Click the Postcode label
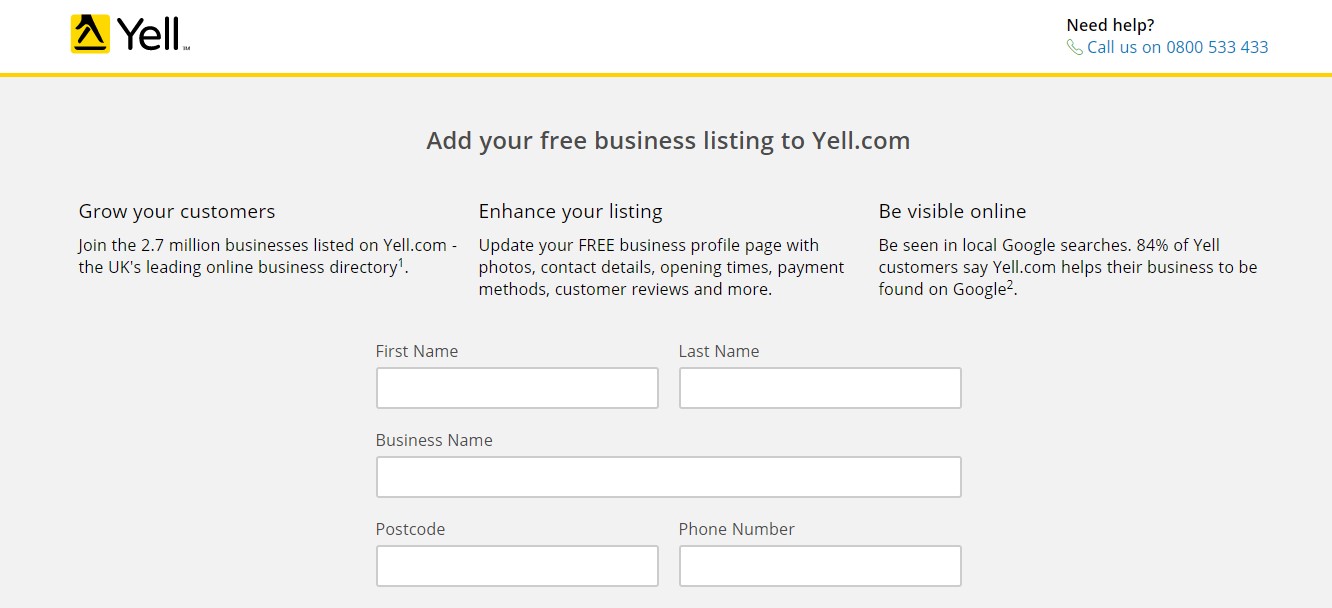1332x608 pixels. [x=410, y=529]
